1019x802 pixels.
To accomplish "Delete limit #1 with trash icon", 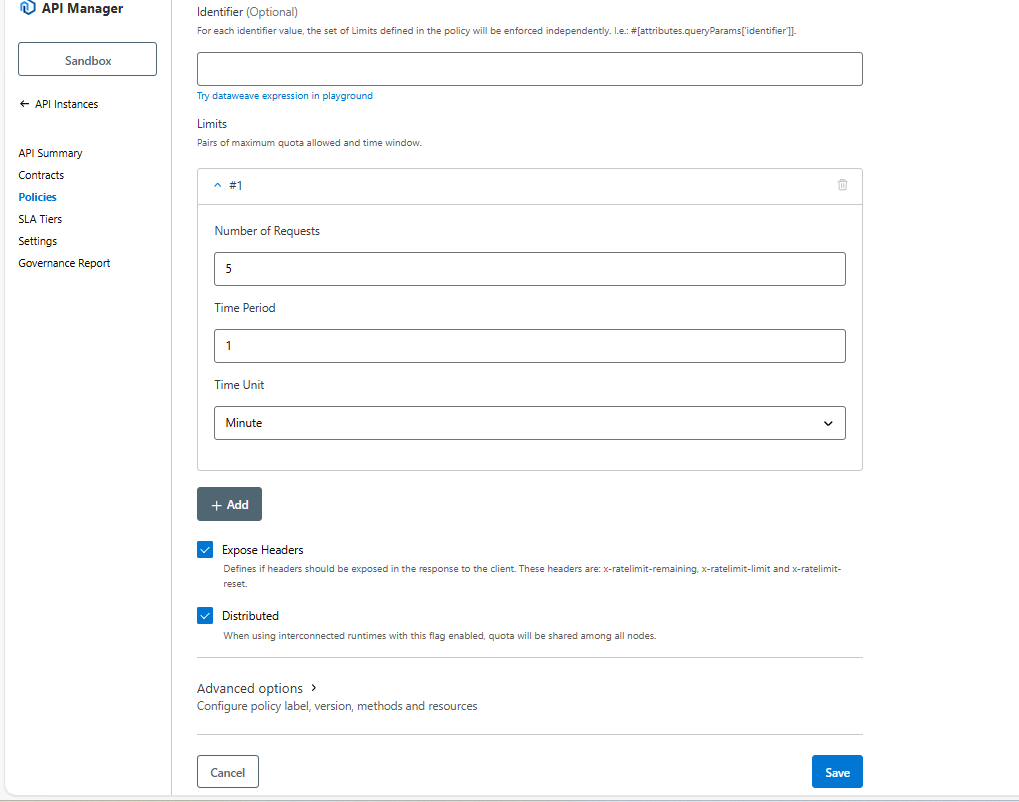I will pyautogui.click(x=842, y=185).
